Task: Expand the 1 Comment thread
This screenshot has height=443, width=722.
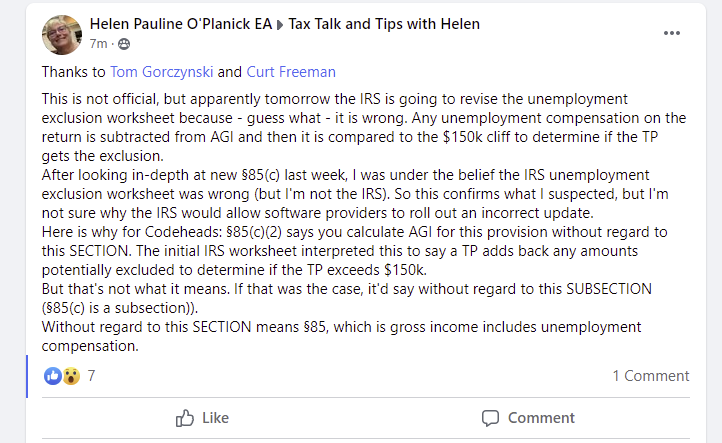Action: coord(650,376)
